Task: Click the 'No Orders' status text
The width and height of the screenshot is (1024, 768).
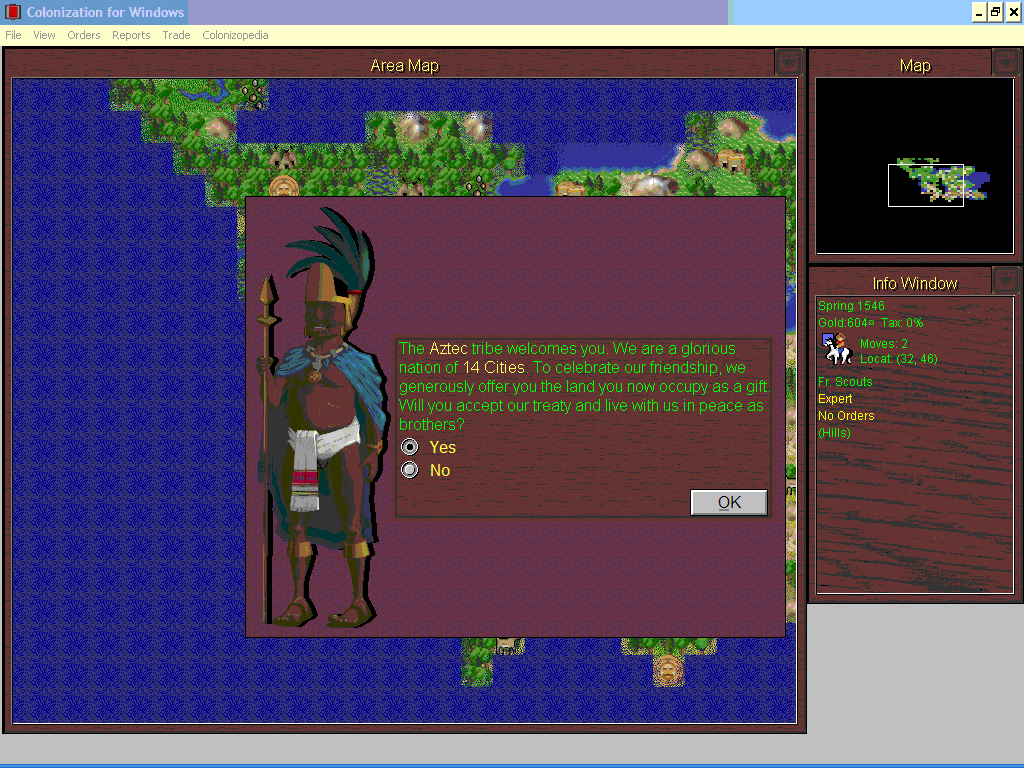Action: point(846,415)
